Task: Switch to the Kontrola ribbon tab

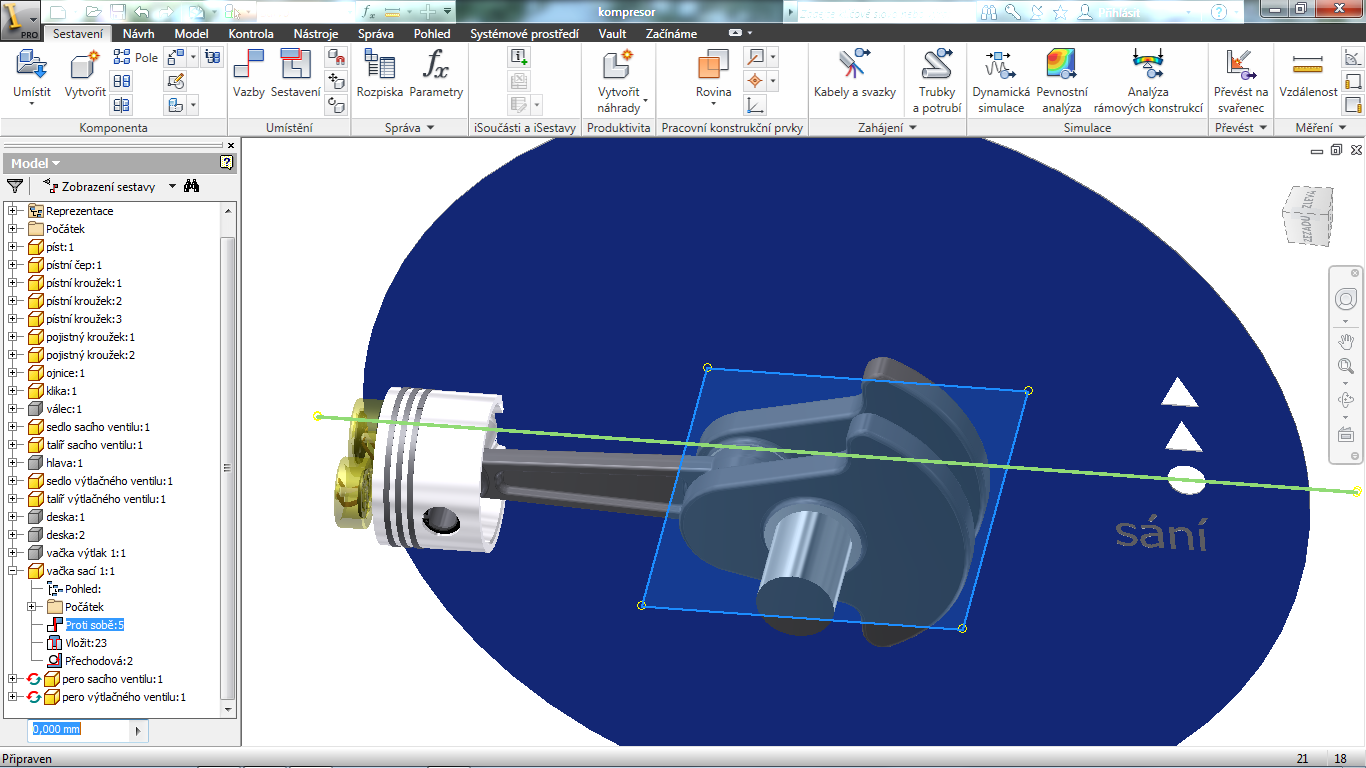Action: pos(251,33)
